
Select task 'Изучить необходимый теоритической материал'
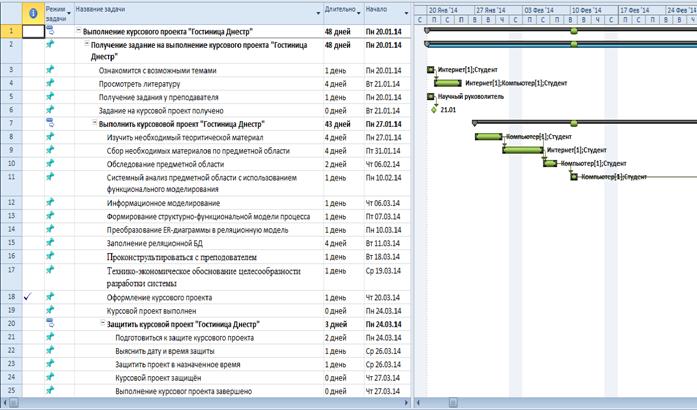[185, 137]
